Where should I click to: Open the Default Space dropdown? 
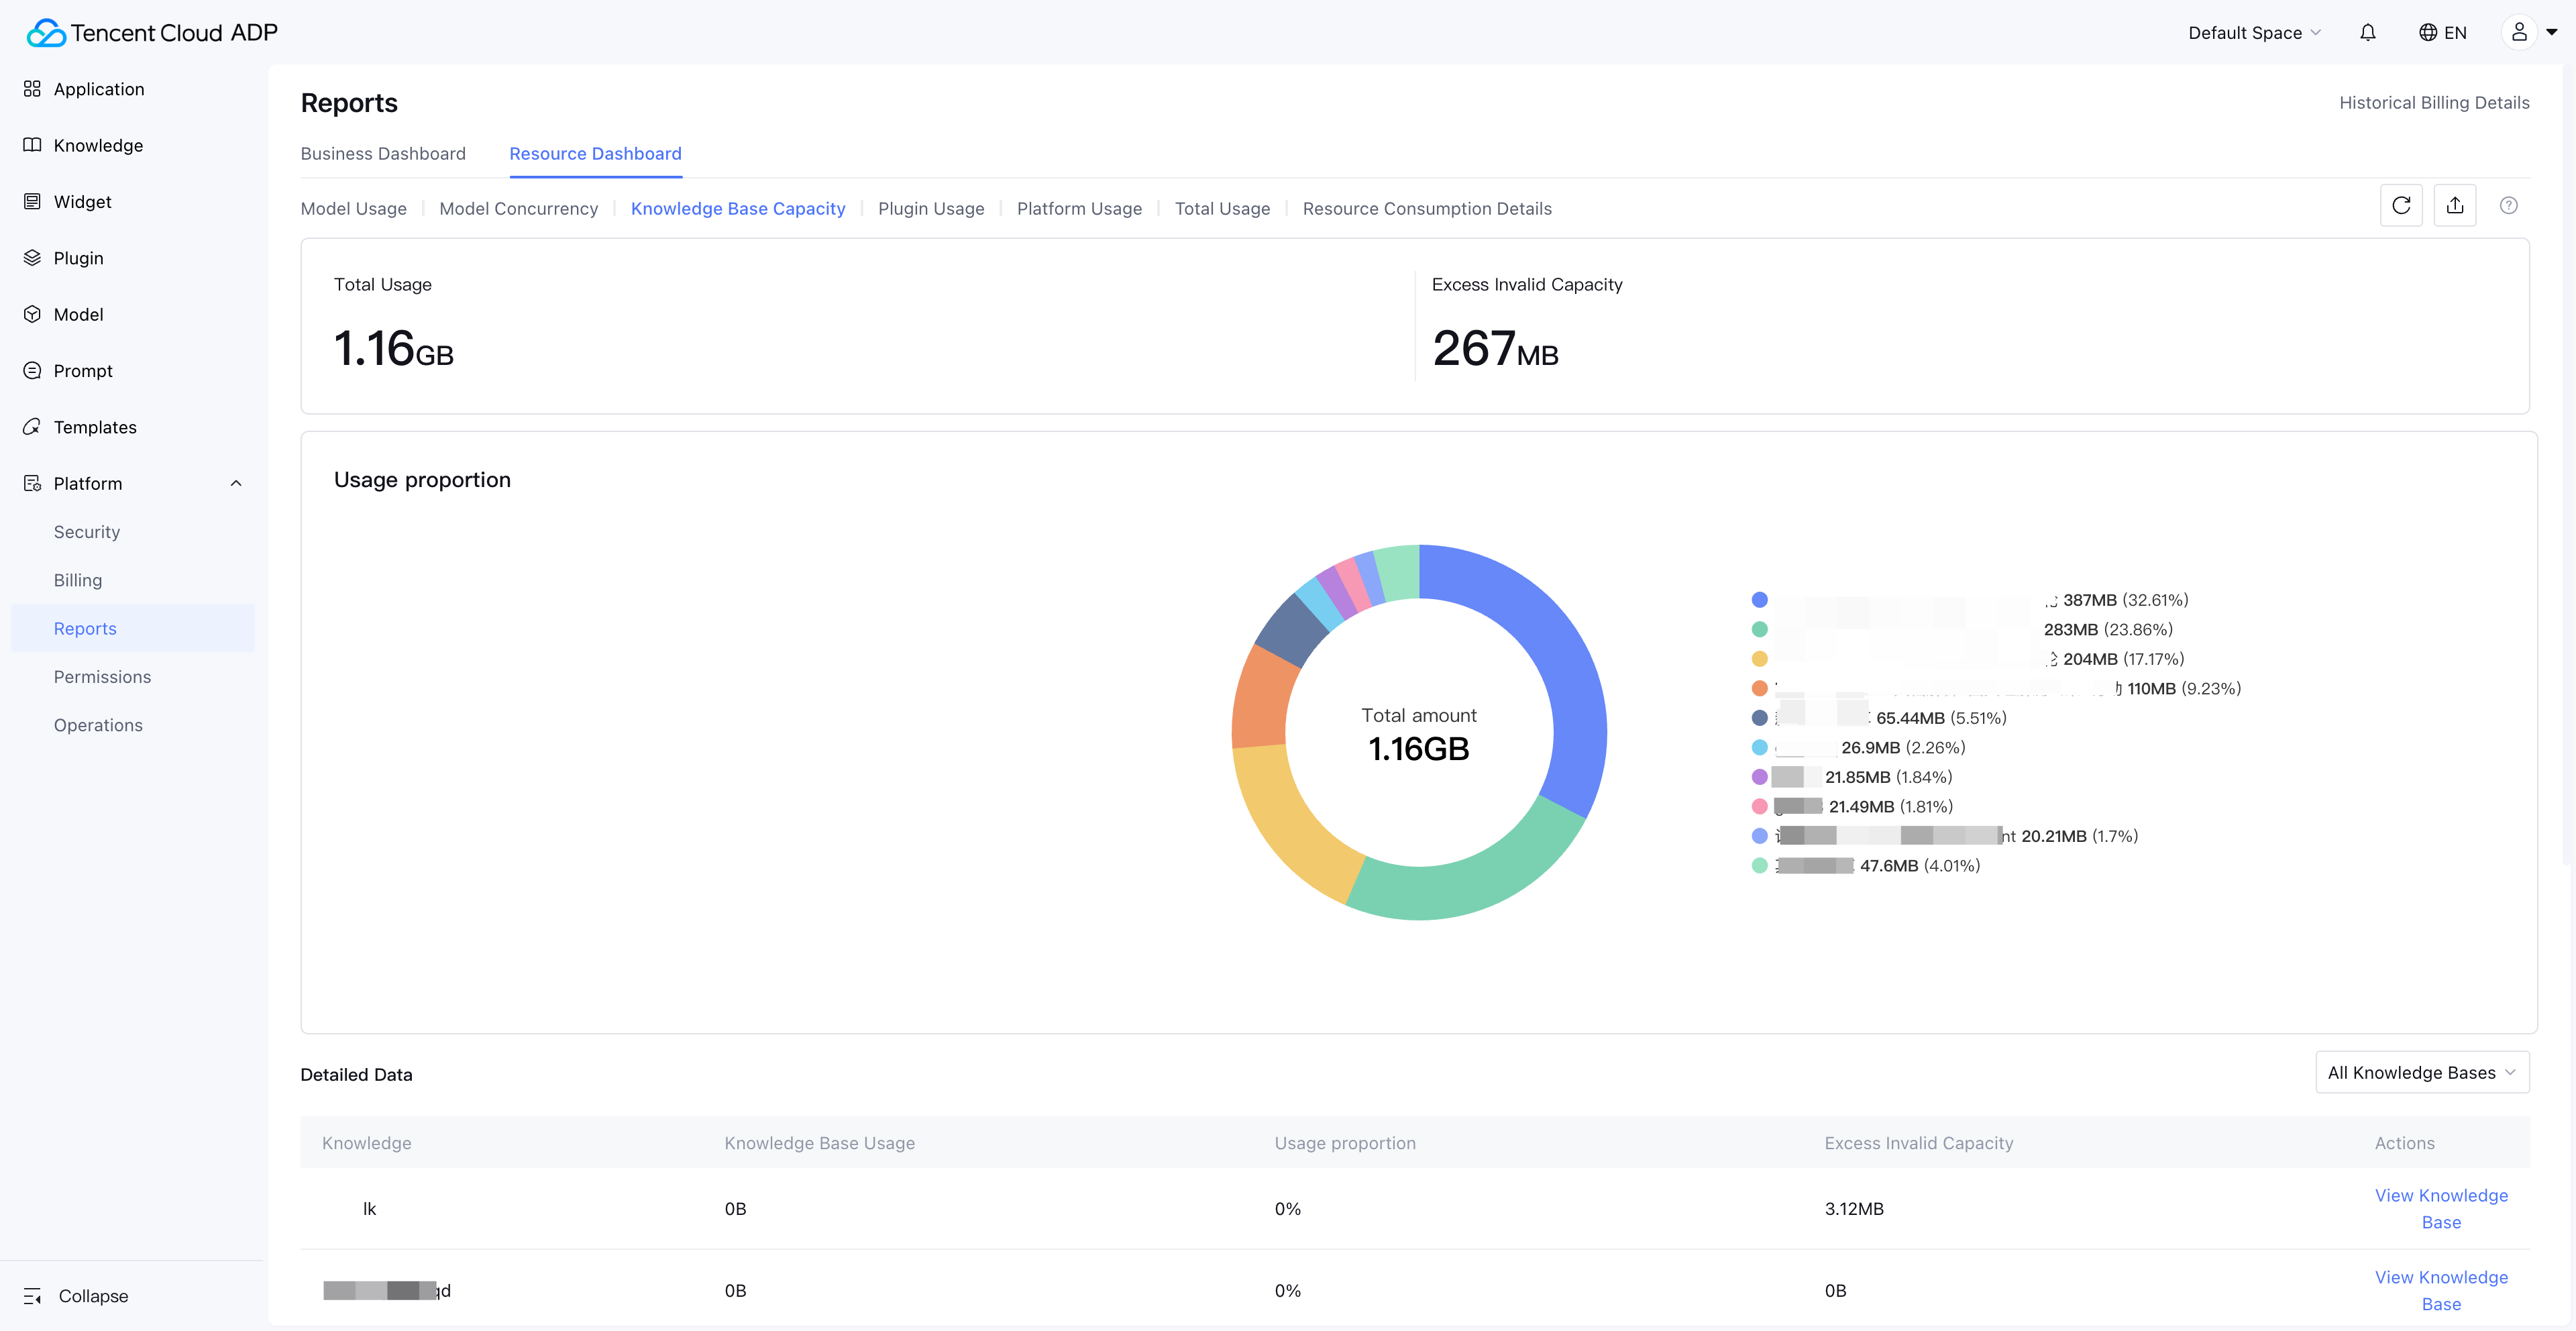[x=2253, y=33]
